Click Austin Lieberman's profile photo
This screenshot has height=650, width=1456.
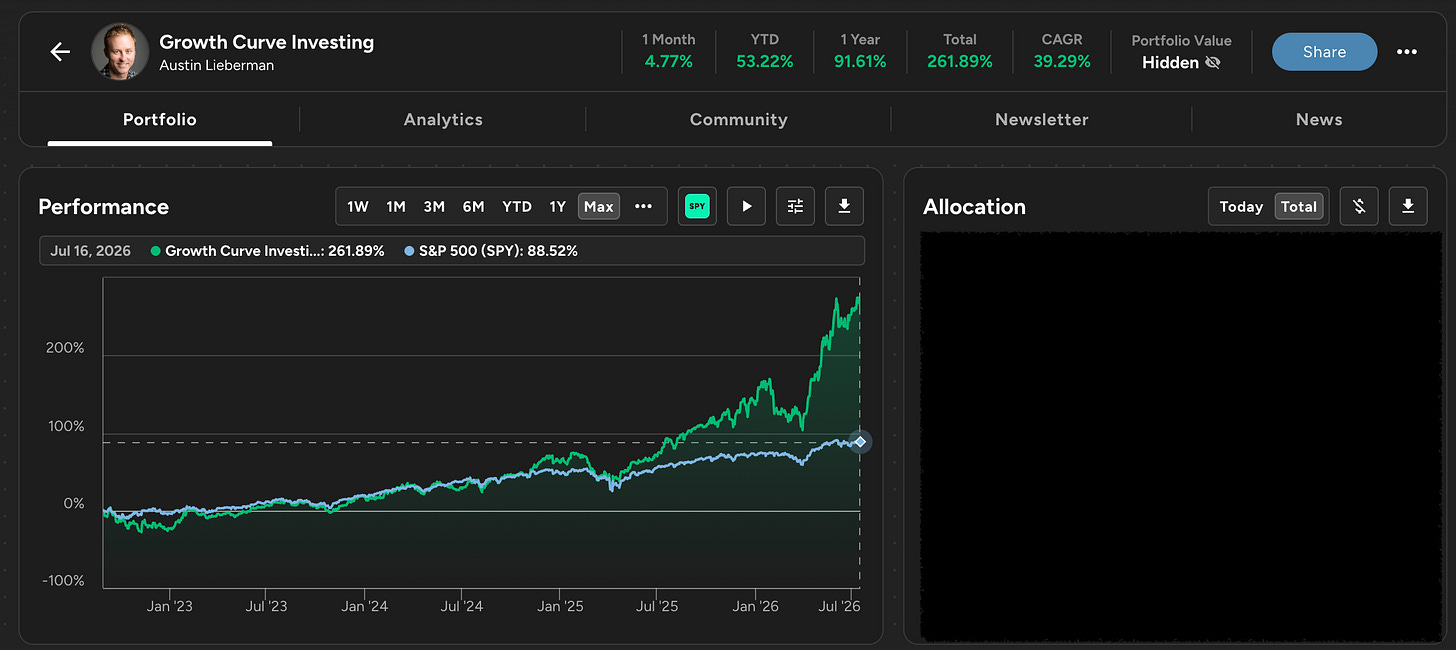click(120, 52)
